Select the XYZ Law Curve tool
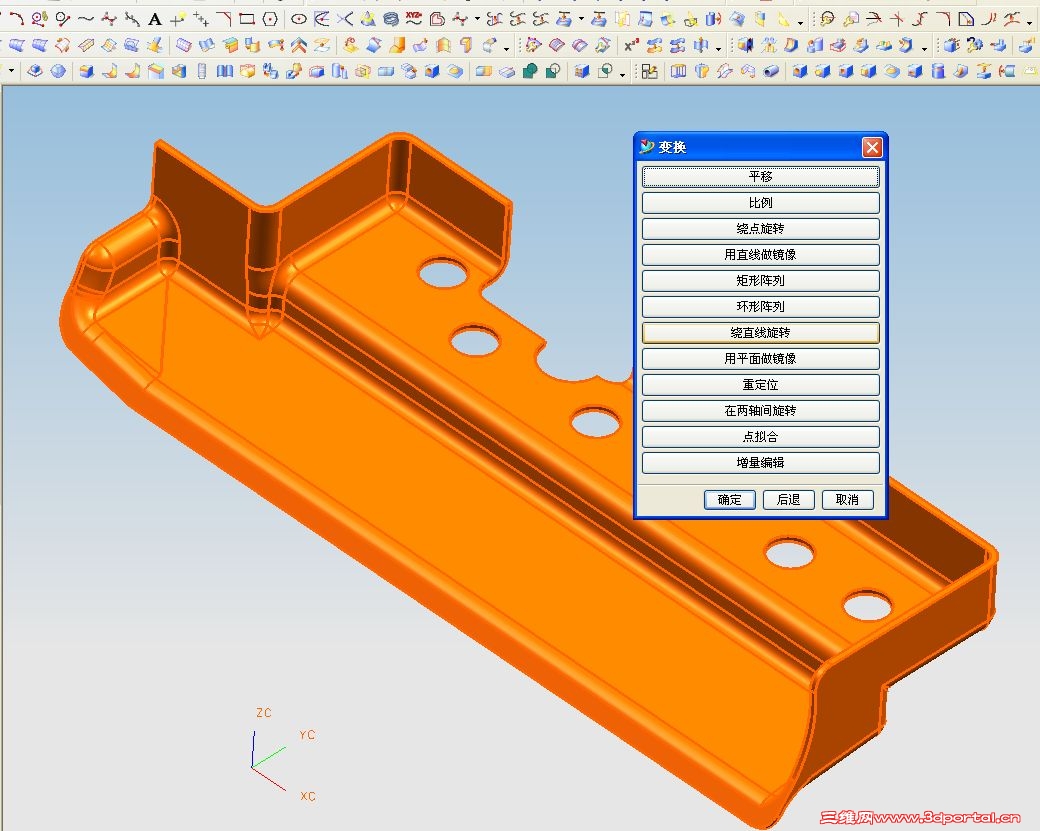1040x831 pixels. [413, 19]
